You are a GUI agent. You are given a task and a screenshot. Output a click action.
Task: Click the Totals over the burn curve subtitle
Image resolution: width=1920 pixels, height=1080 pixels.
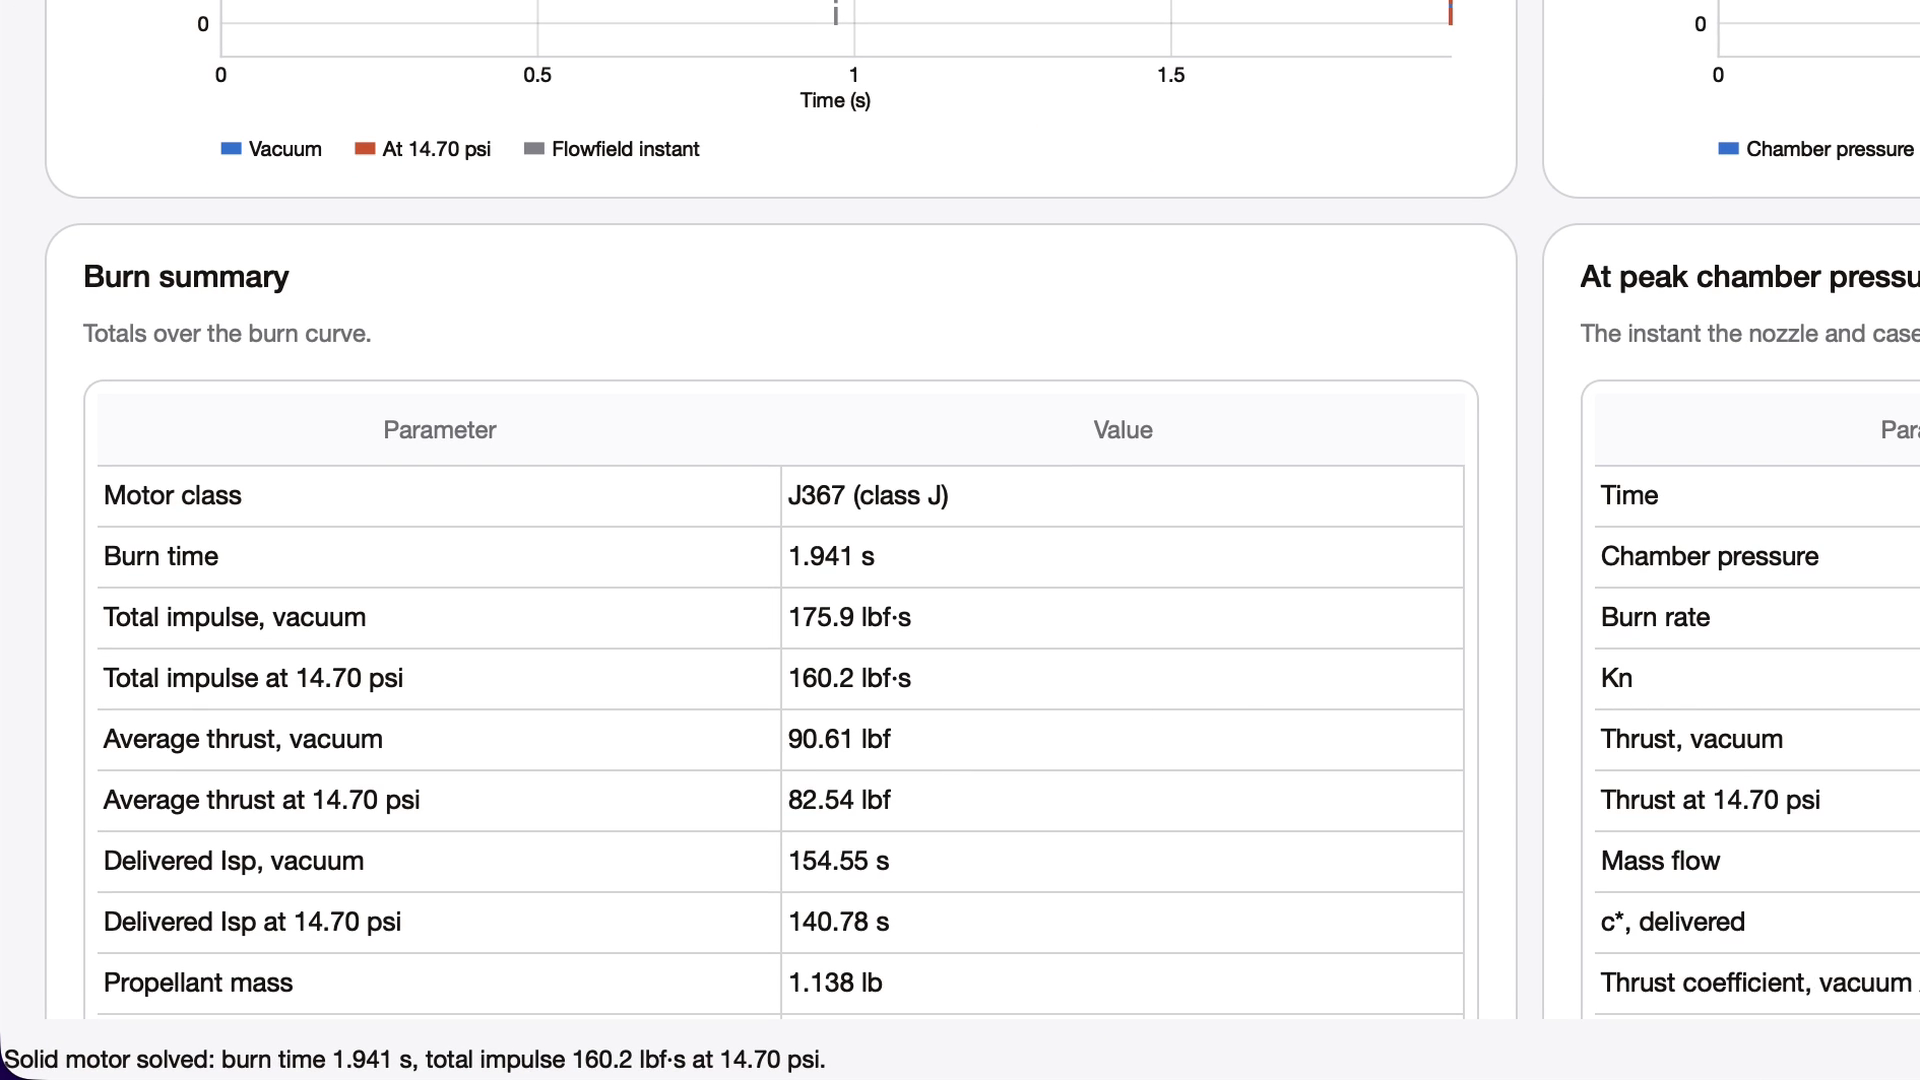[227, 334]
